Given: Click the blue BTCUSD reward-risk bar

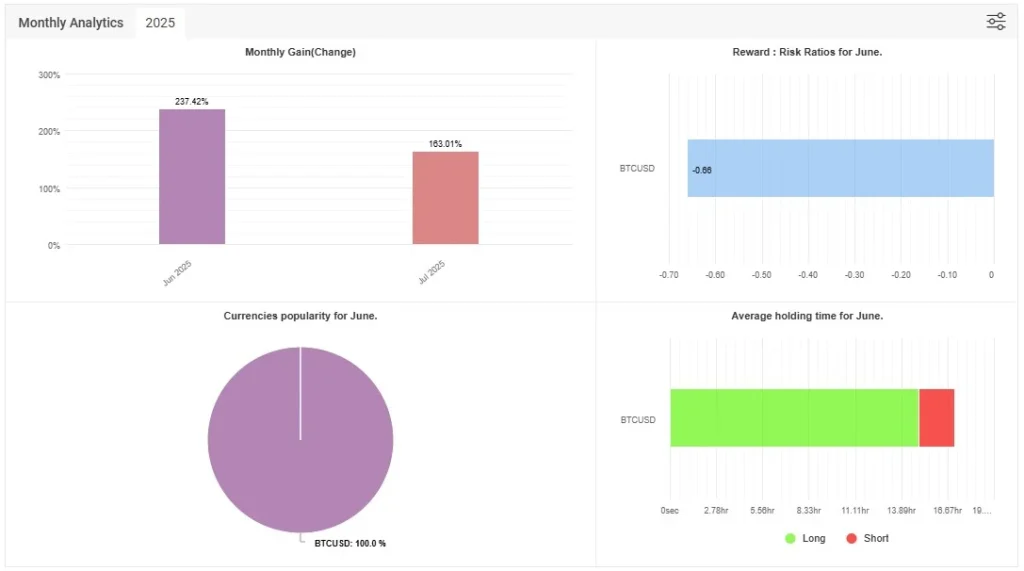Looking at the screenshot, I should tap(840, 168).
